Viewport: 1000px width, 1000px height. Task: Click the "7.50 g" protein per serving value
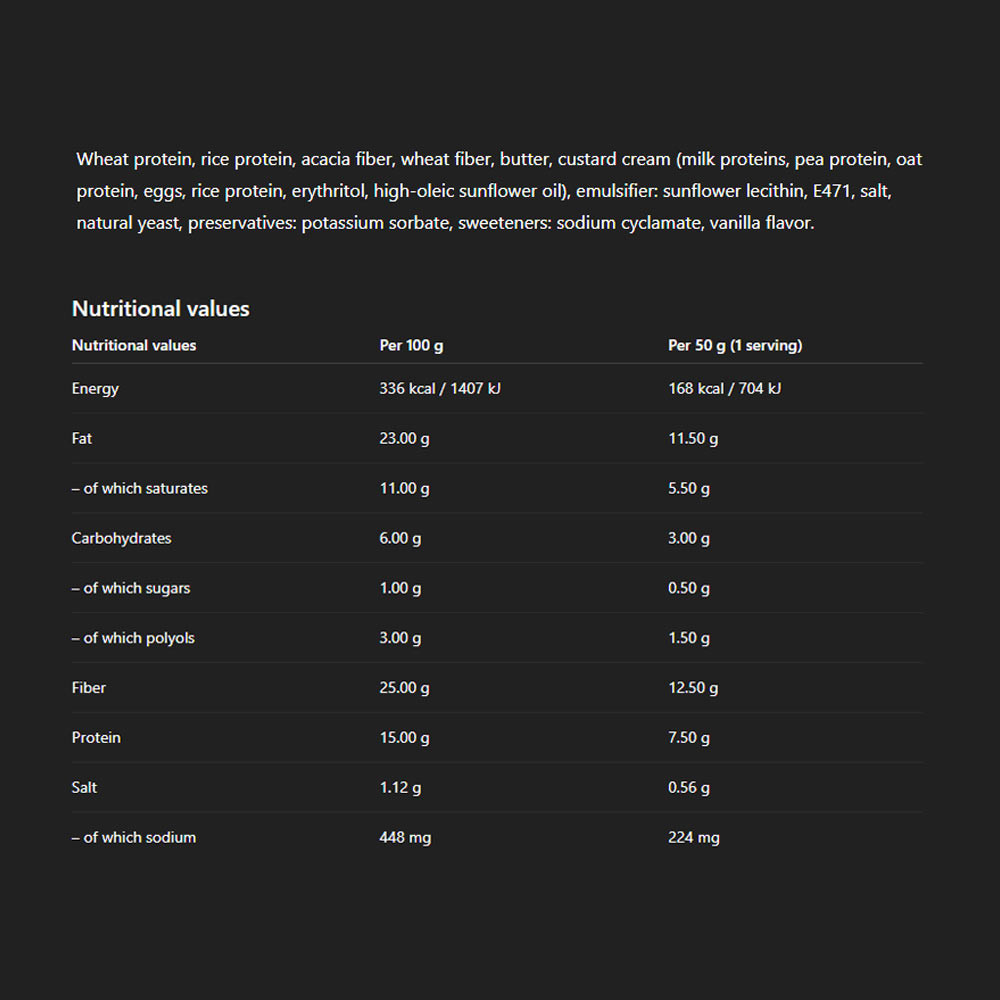pos(689,739)
